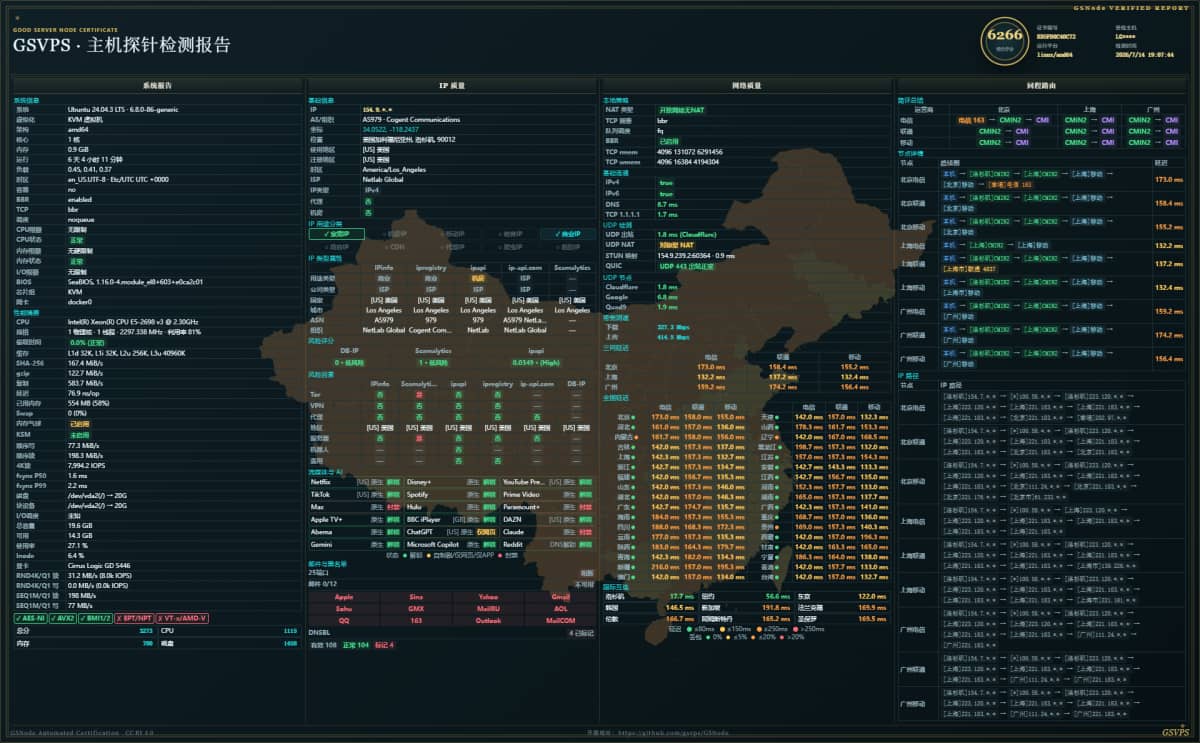
Task: Click the Netflix streaming row
Action: [354, 482]
